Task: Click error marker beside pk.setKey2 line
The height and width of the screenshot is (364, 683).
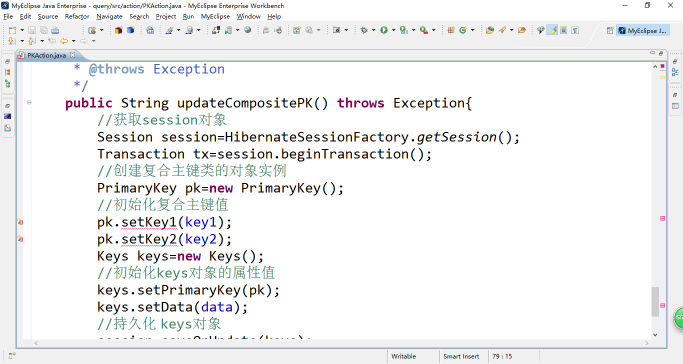Action: 20,239
